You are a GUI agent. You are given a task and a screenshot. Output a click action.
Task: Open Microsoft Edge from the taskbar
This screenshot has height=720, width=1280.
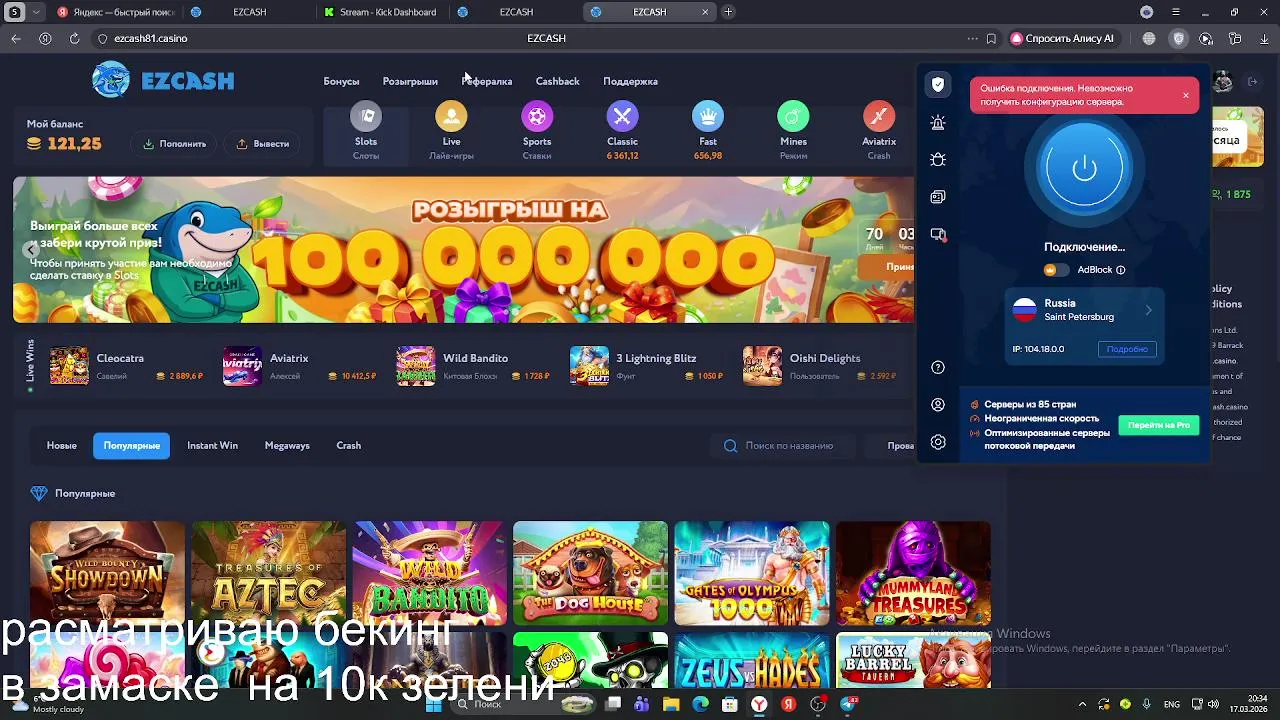700,704
